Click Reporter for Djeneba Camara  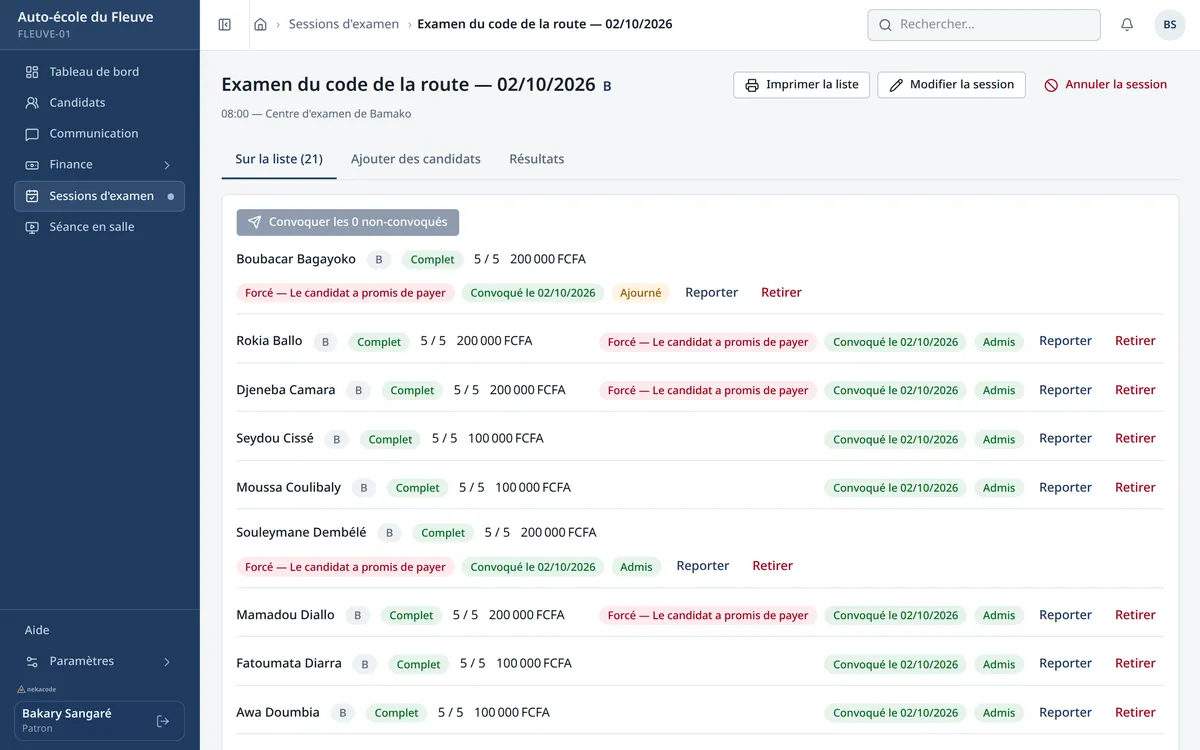[x=1066, y=390]
